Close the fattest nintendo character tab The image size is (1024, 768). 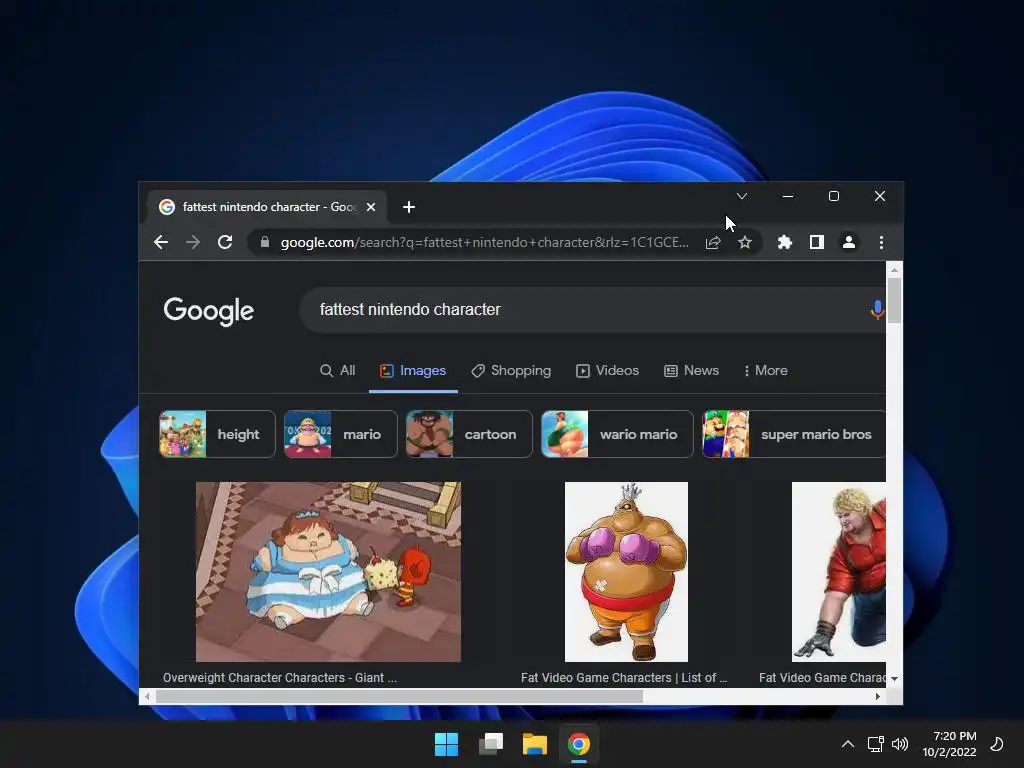[371, 207]
